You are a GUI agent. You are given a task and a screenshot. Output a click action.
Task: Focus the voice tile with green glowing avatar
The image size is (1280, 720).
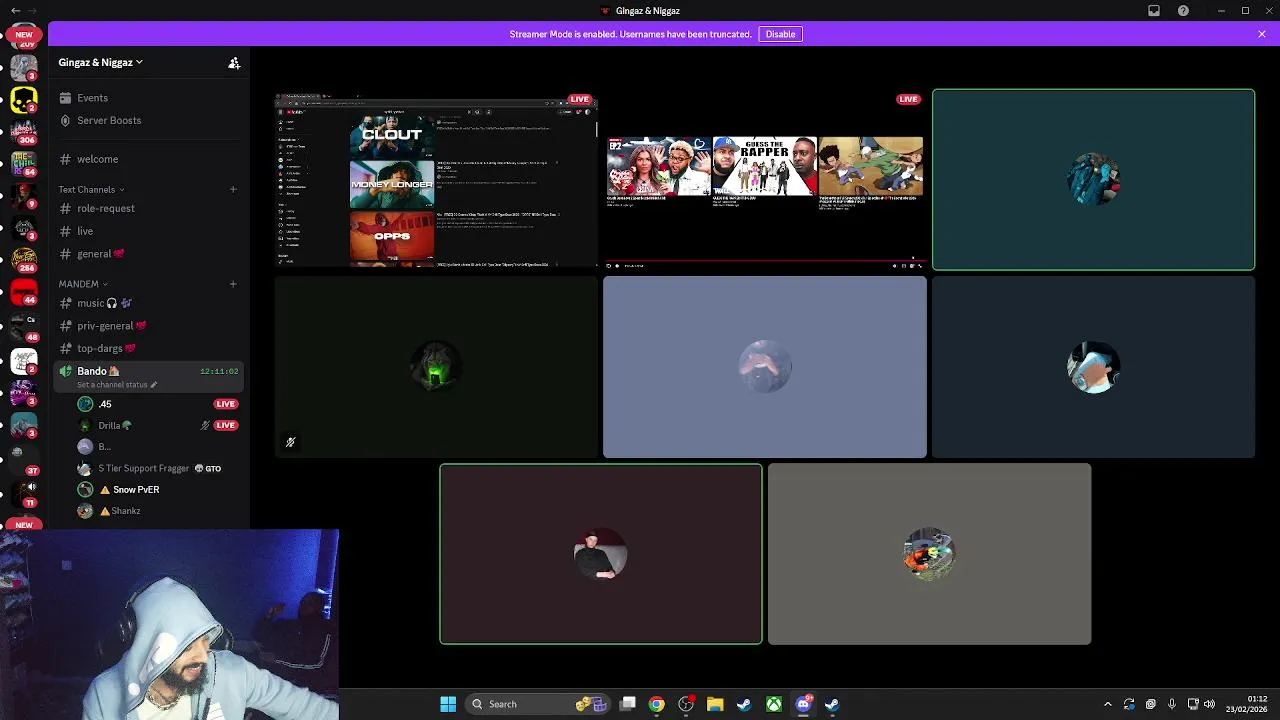coord(436,367)
